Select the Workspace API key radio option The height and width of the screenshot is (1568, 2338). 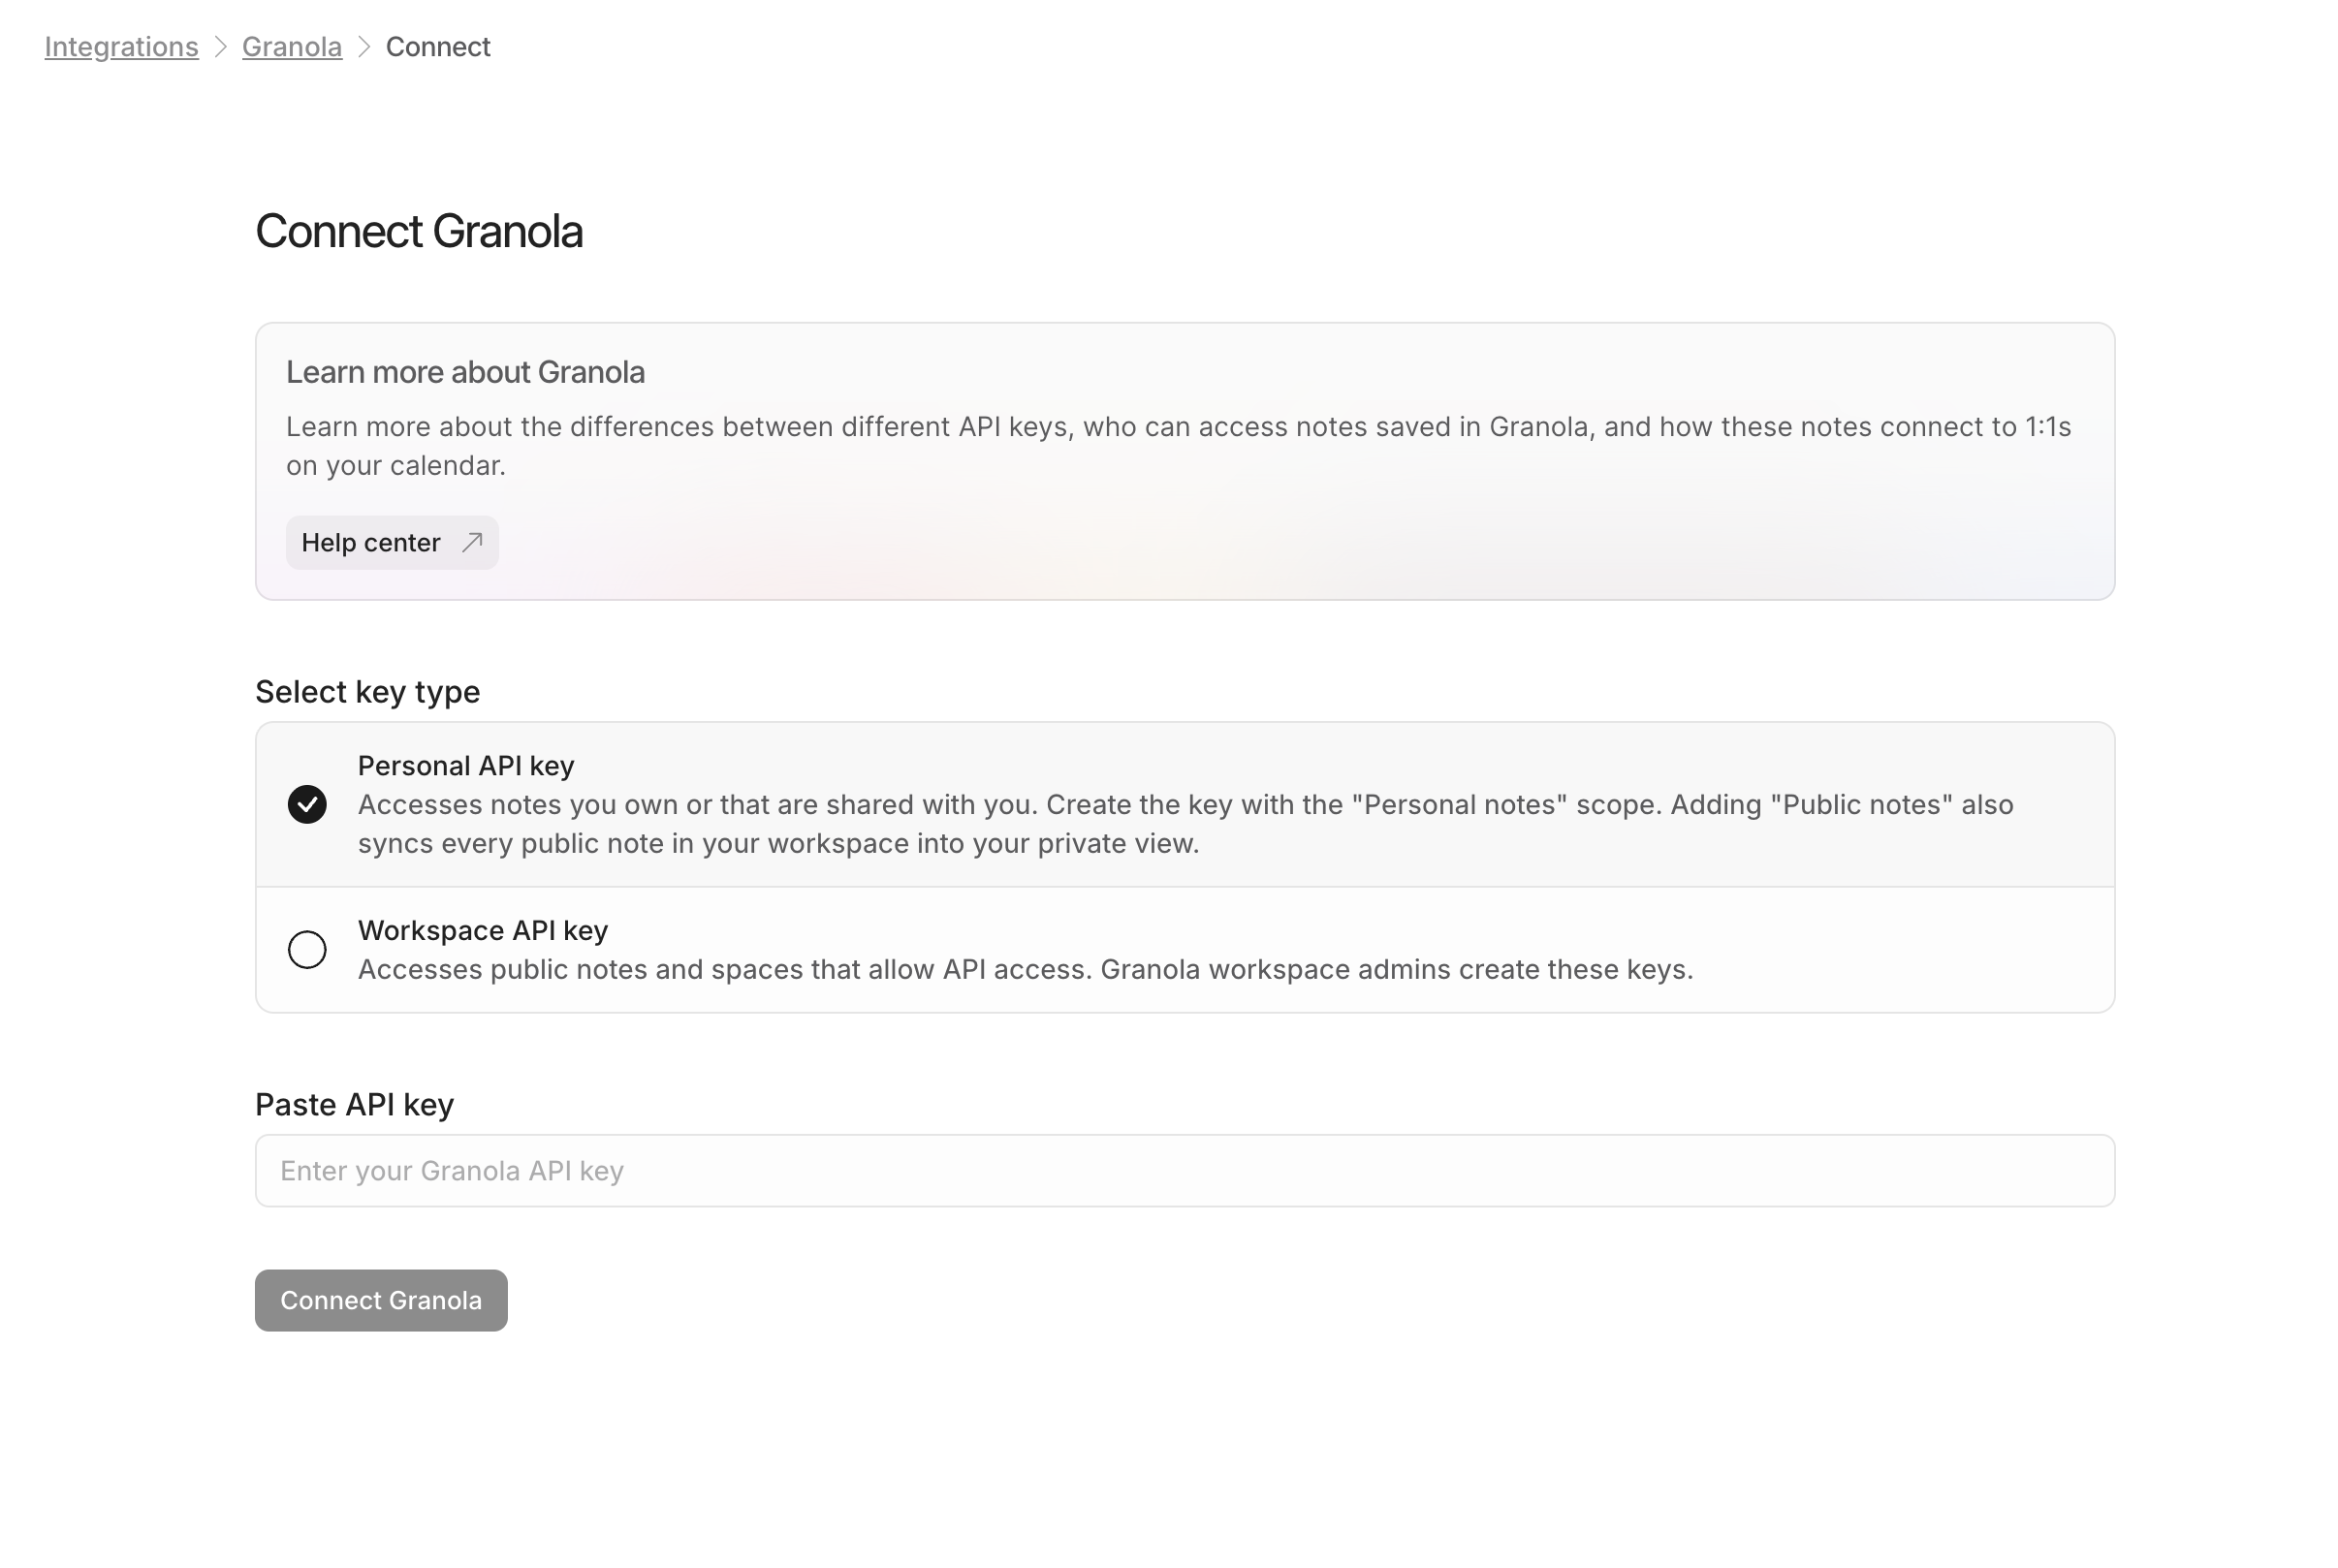307,949
